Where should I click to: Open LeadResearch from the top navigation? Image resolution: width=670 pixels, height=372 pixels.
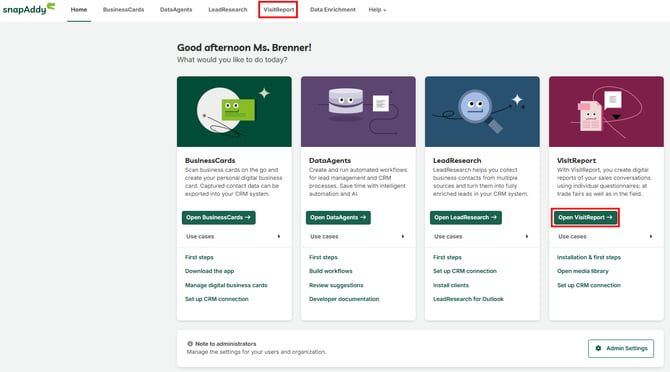pos(228,9)
